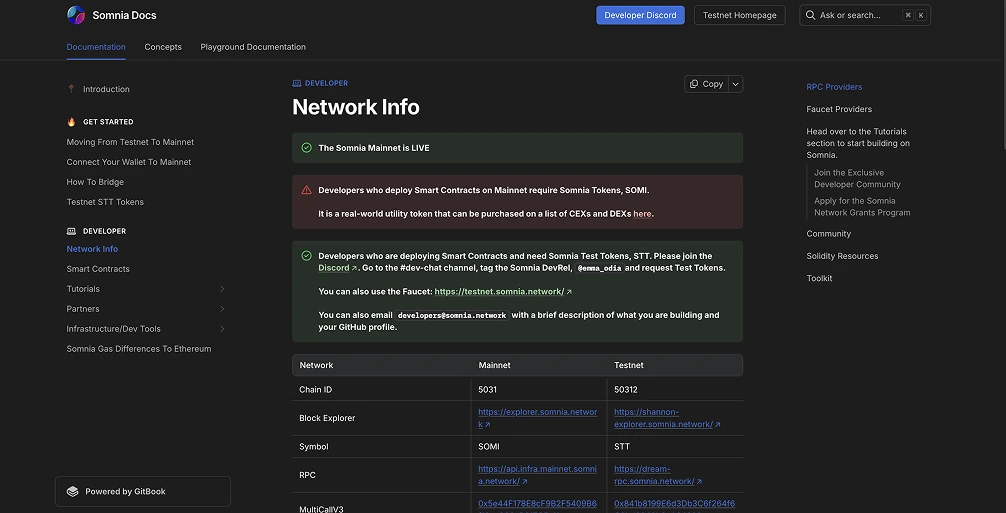The image size is (1006, 513).
Task: Open Testnet STT Tokens page
Action: (105, 202)
